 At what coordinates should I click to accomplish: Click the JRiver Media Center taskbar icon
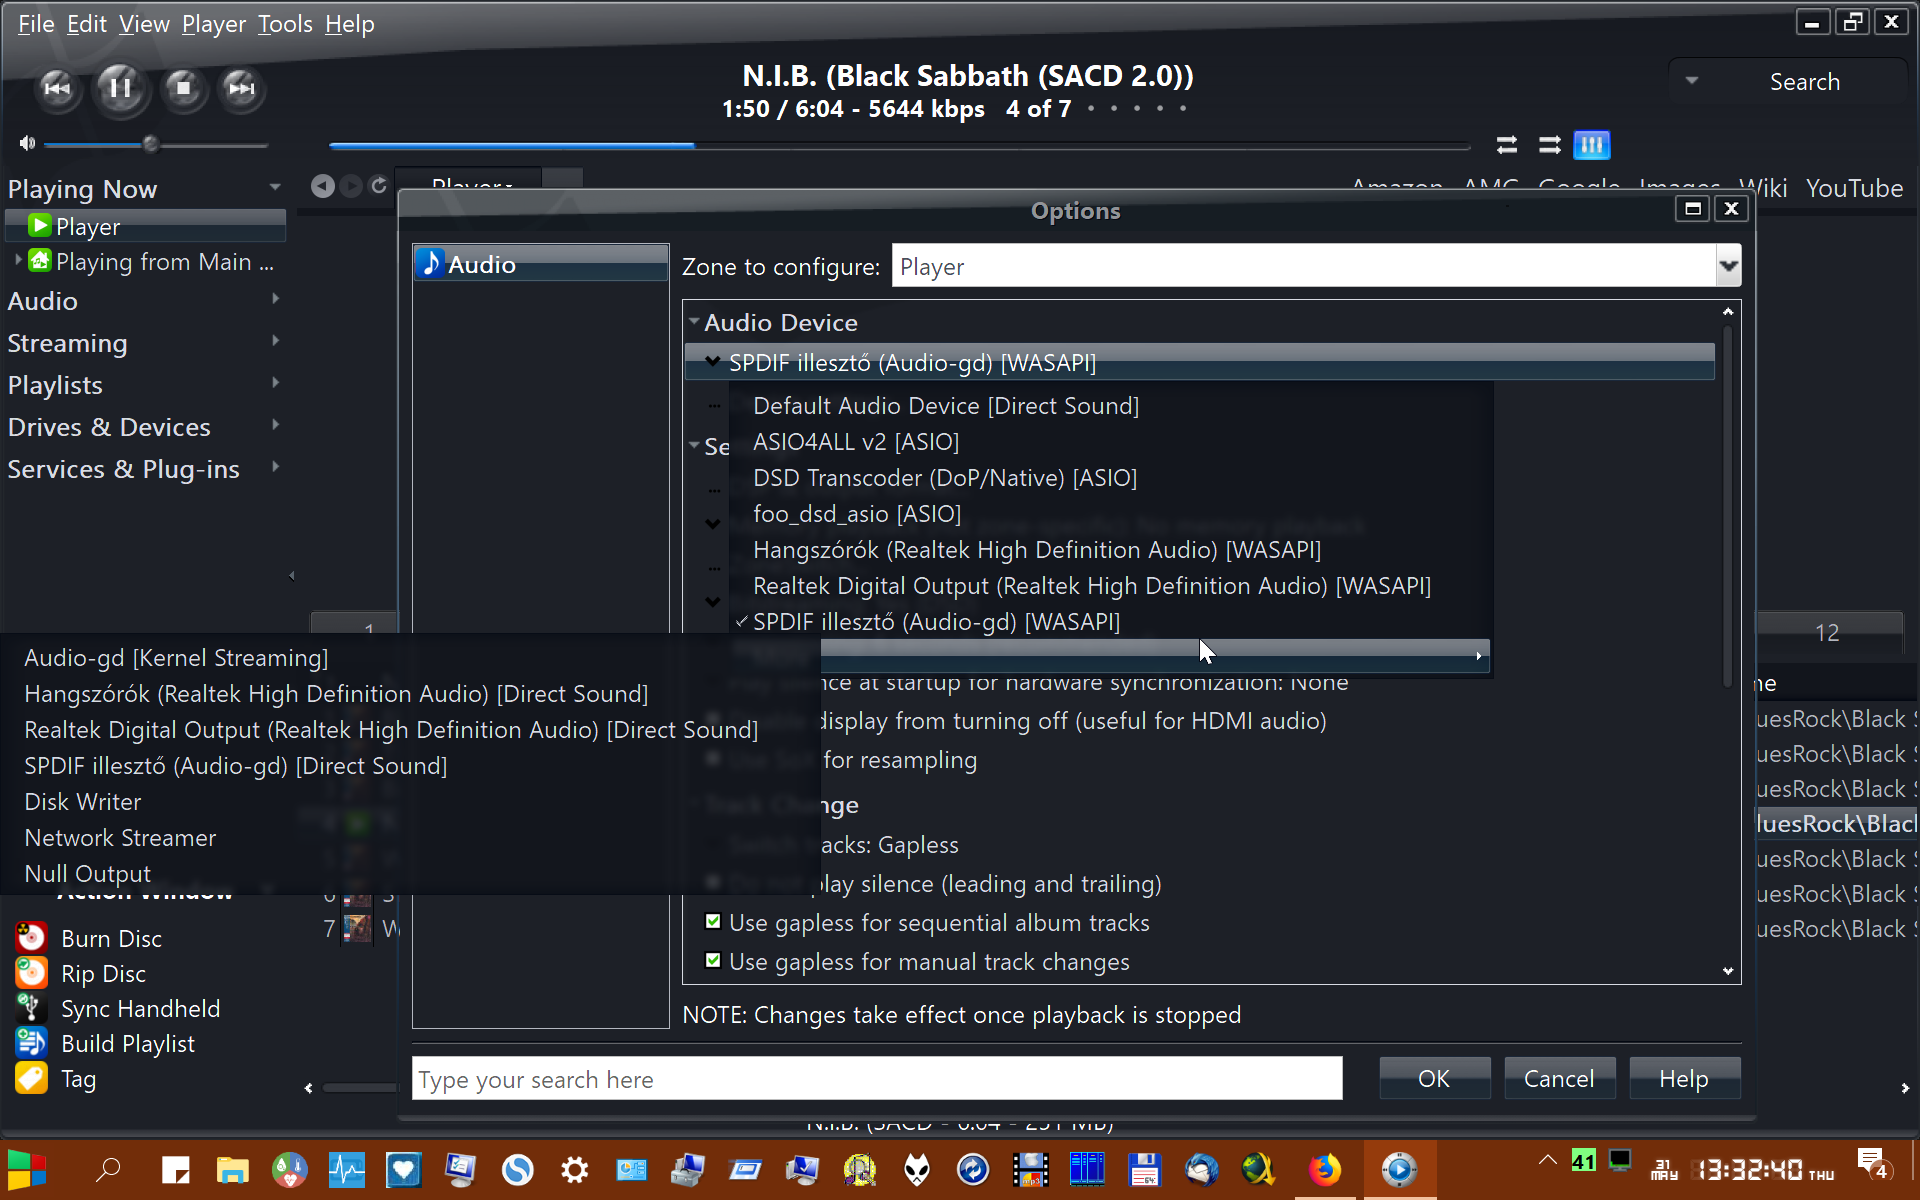[x=1399, y=1169]
